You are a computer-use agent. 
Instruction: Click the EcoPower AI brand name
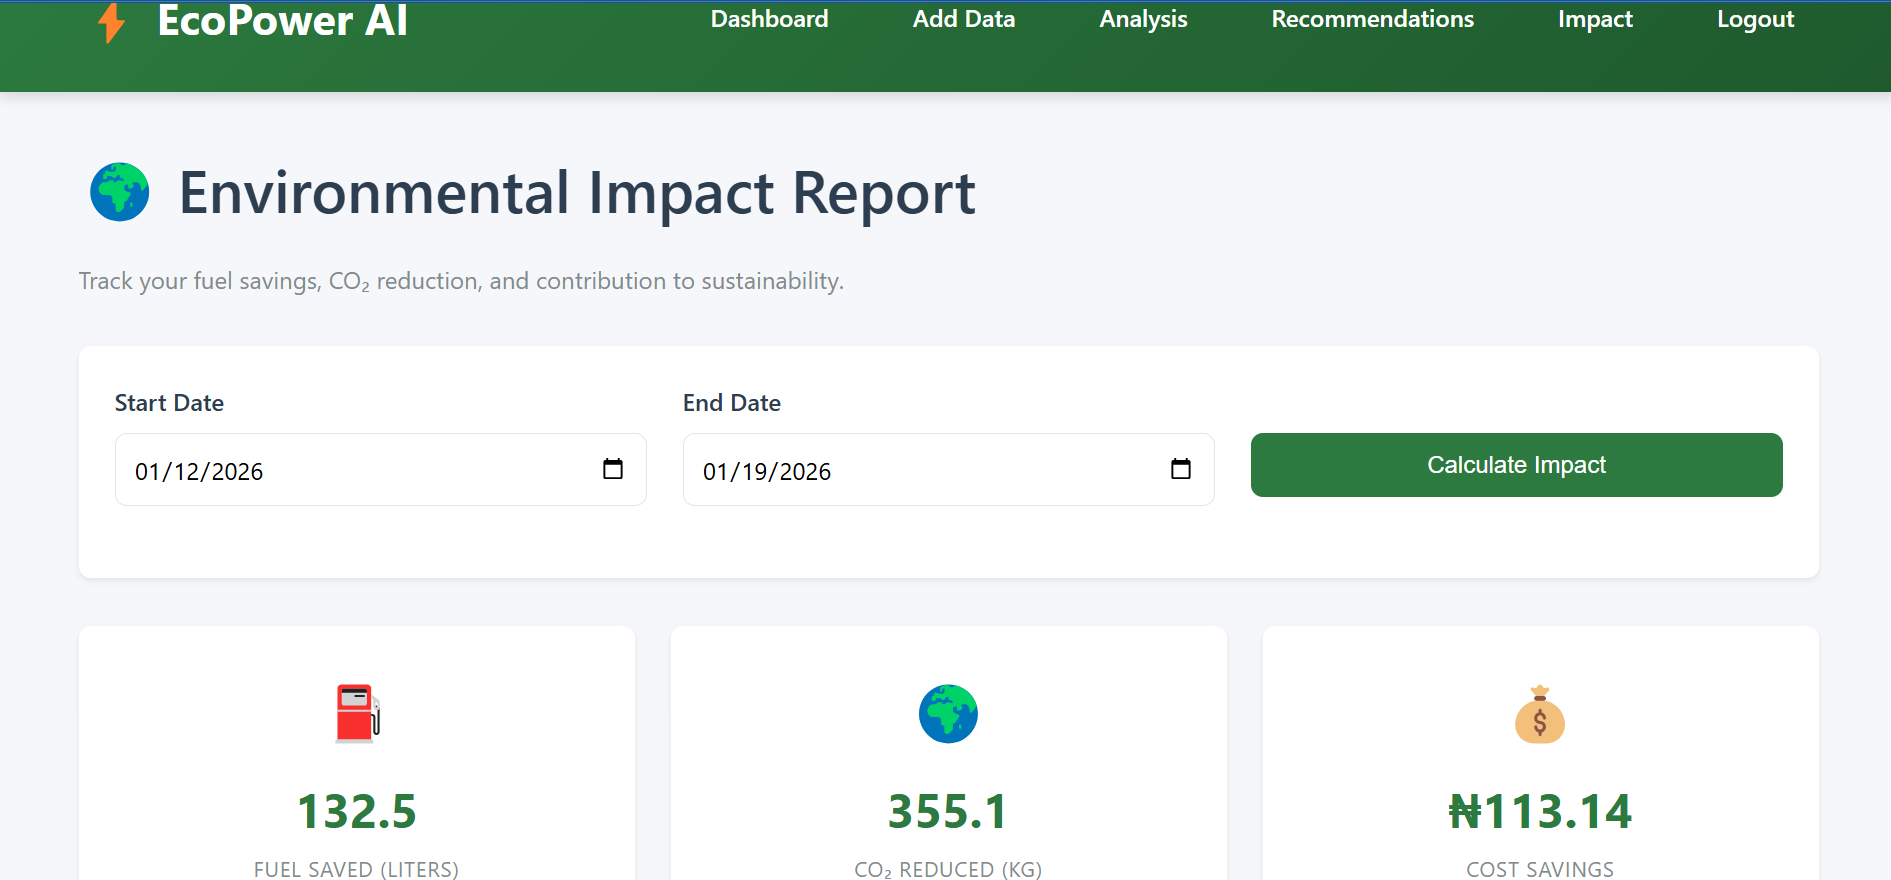[282, 21]
